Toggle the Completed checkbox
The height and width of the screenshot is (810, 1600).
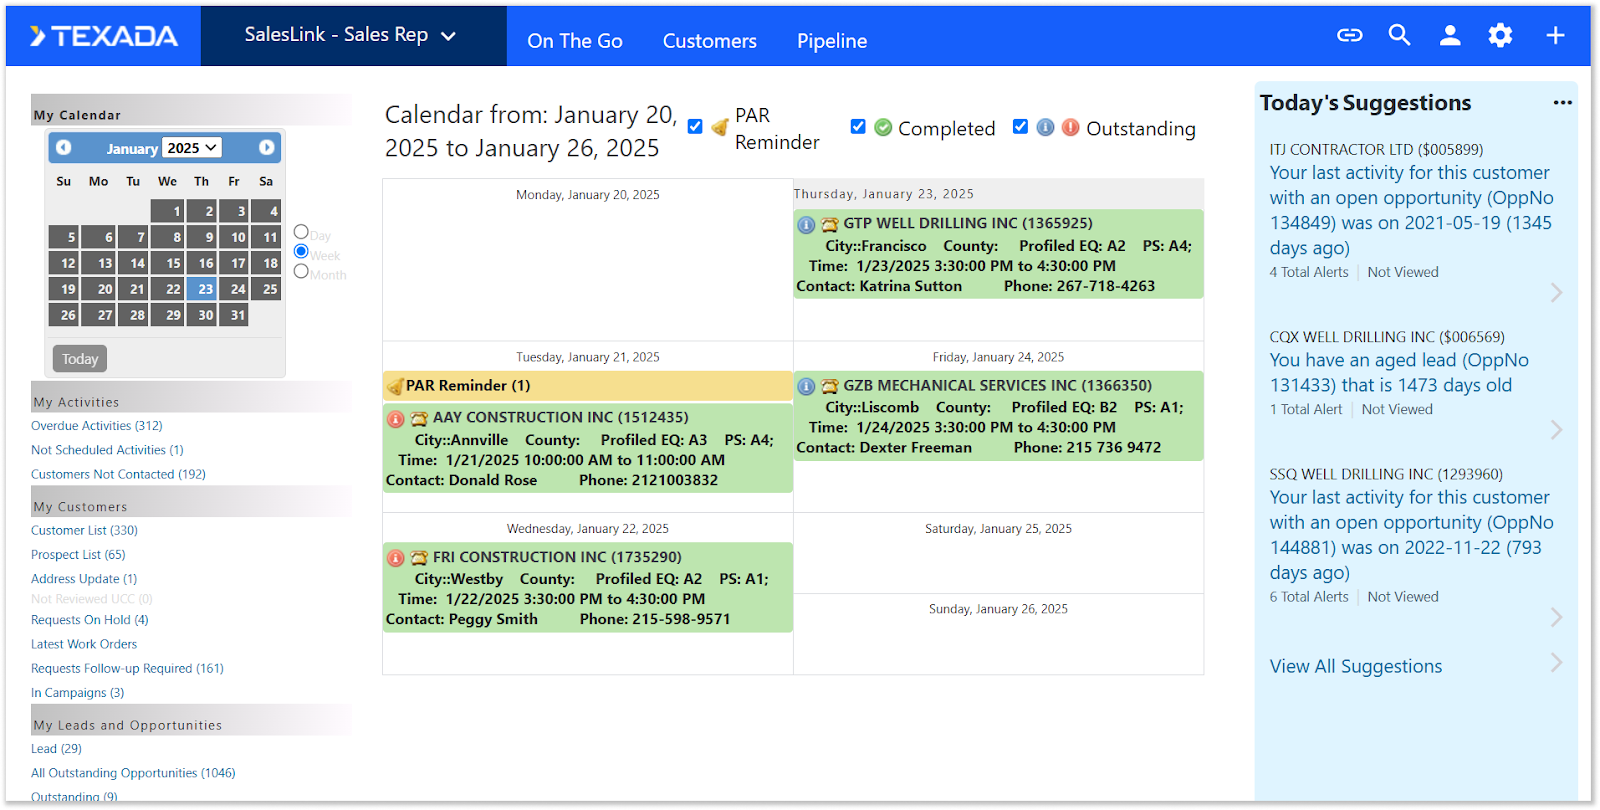pos(858,127)
